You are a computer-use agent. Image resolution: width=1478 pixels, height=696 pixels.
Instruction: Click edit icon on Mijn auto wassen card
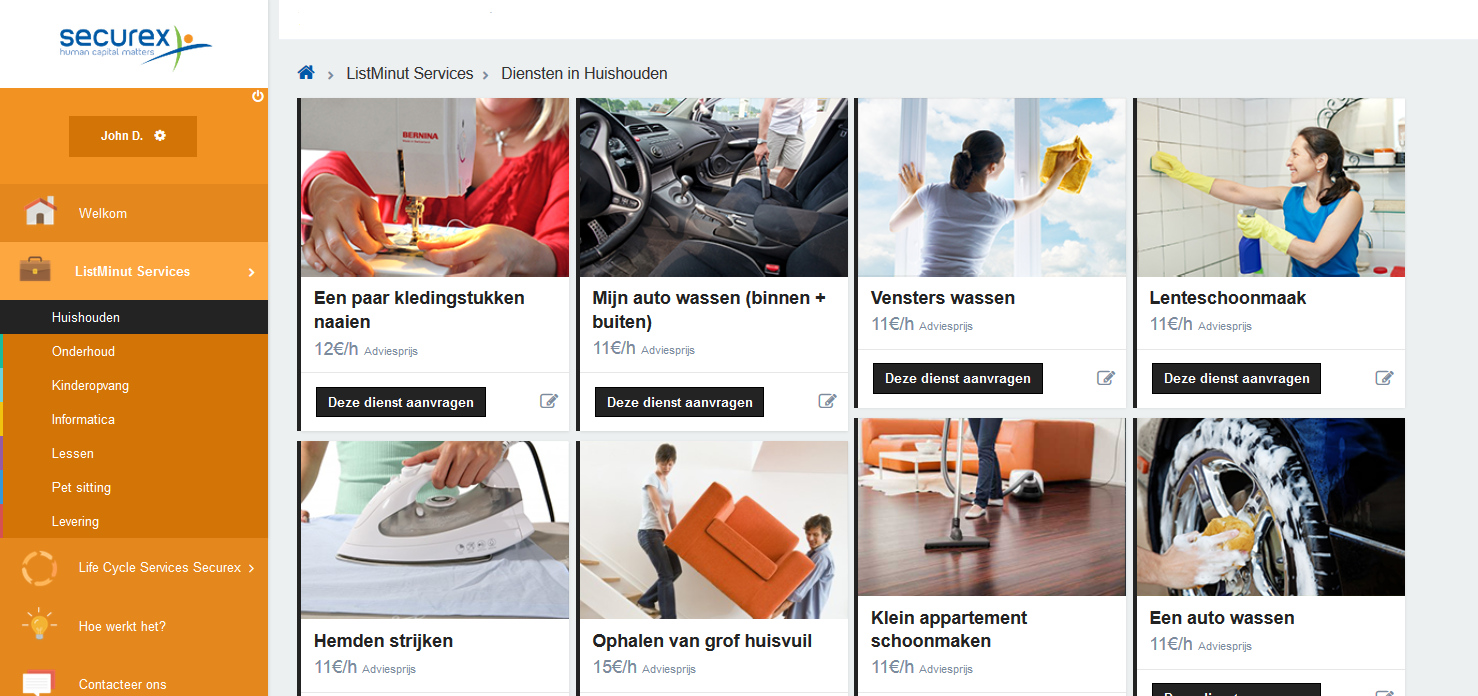(x=827, y=401)
